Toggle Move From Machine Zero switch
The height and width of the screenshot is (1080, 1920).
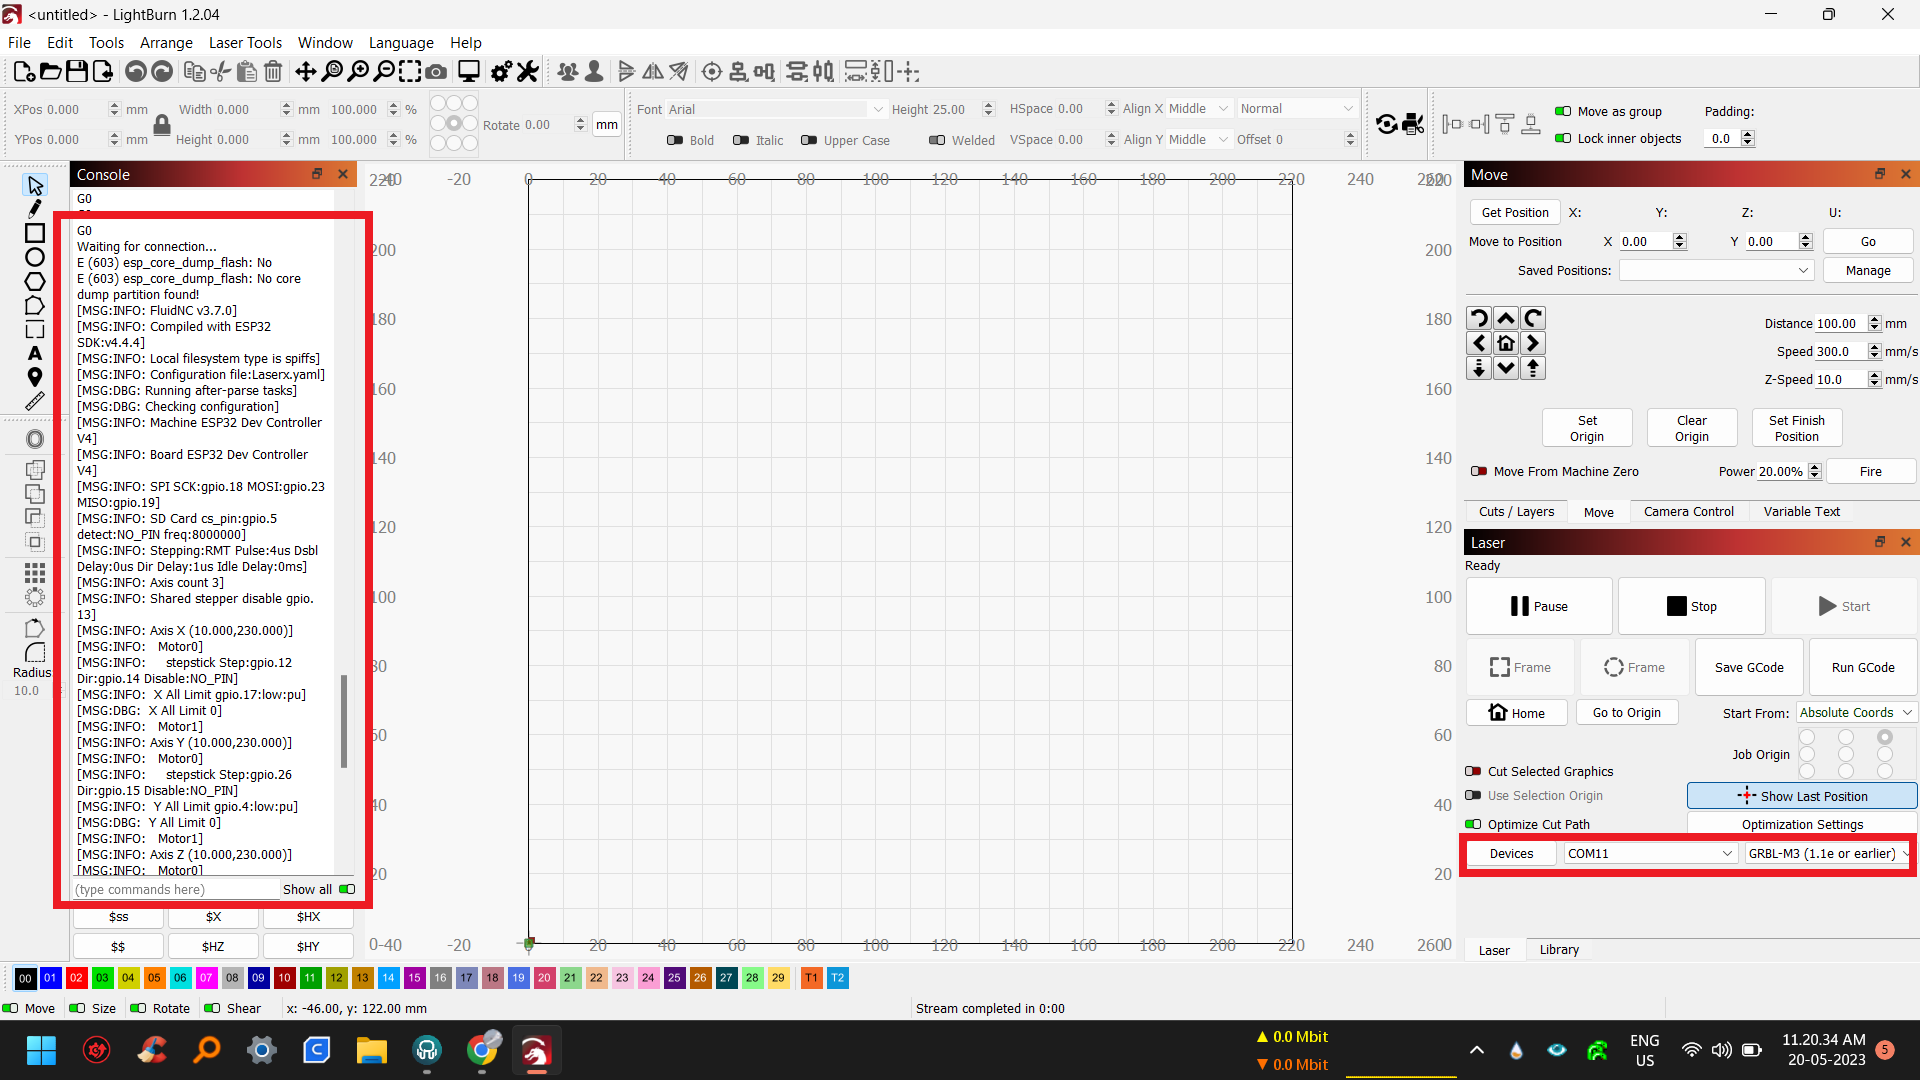point(1479,472)
